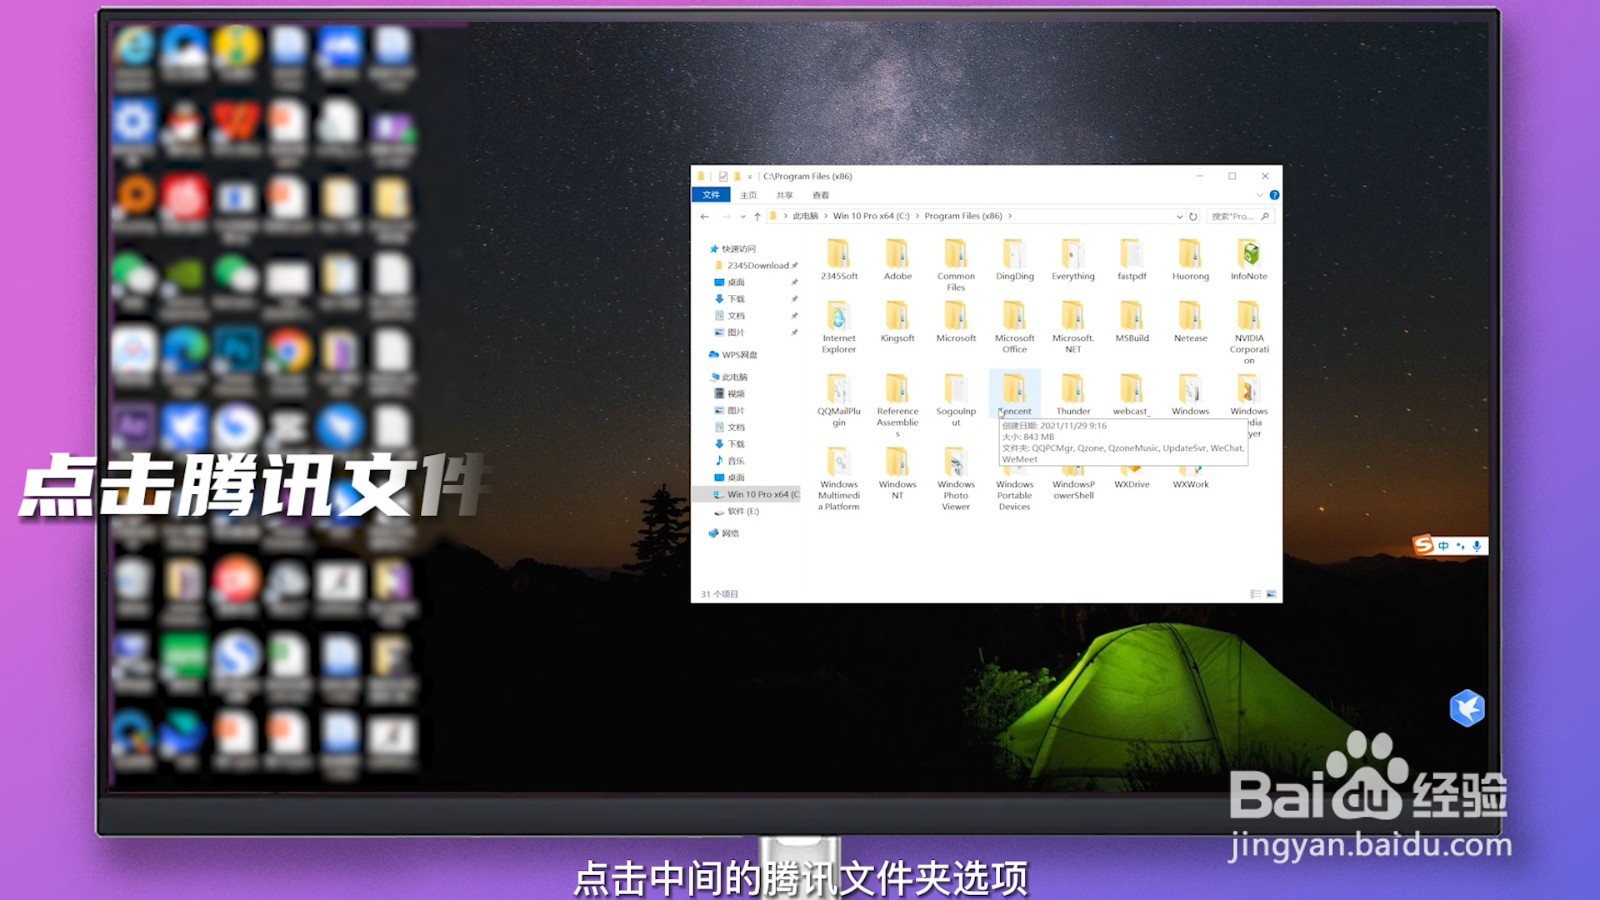This screenshot has height=900, width=1600.
Task: Expand the ribbon with the chevron
Action: [1260, 195]
